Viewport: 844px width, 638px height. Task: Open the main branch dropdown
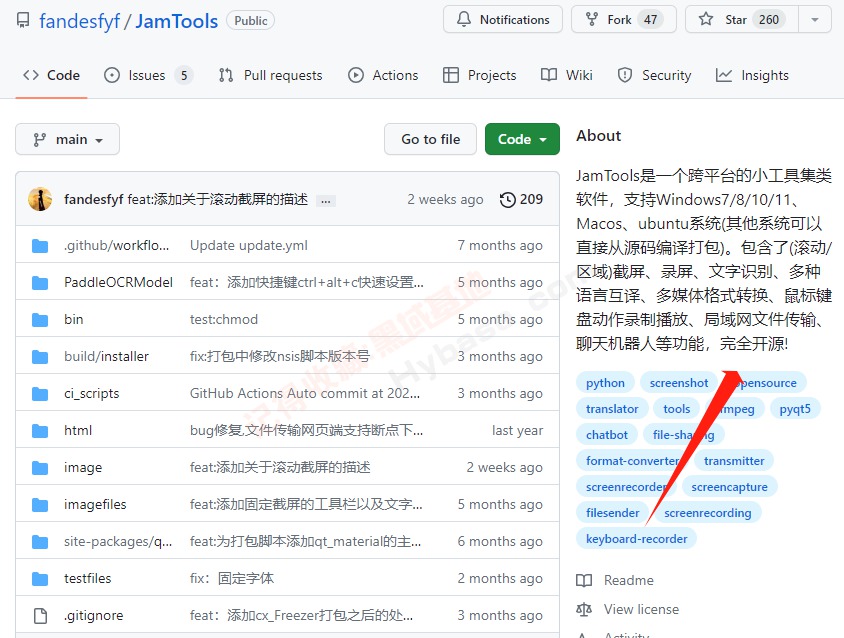pos(67,139)
